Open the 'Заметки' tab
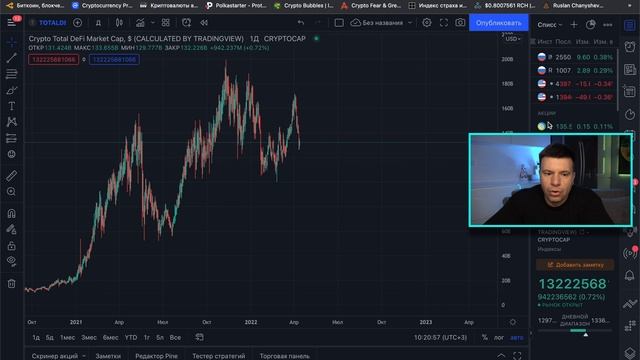Screen dimensions: 640x360 coord(108,356)
